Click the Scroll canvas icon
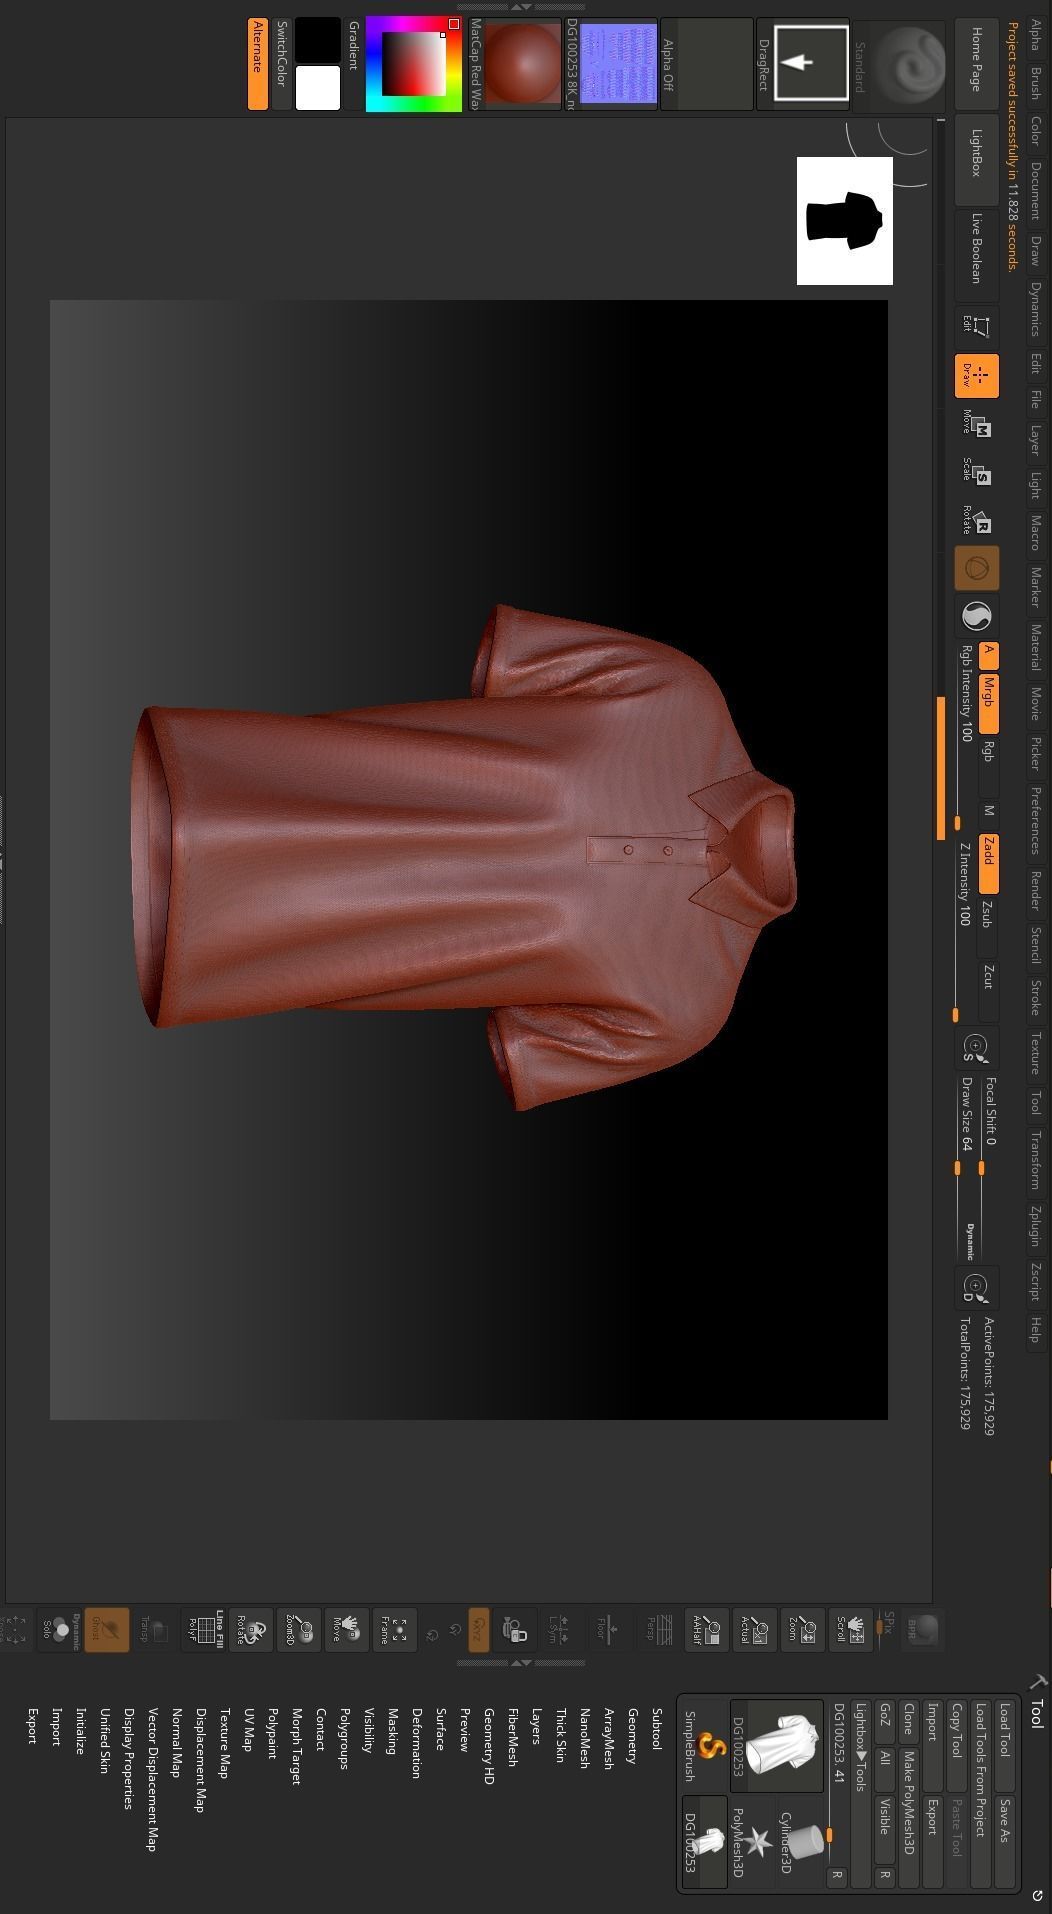Image resolution: width=1052 pixels, height=1914 pixels. (852, 1630)
